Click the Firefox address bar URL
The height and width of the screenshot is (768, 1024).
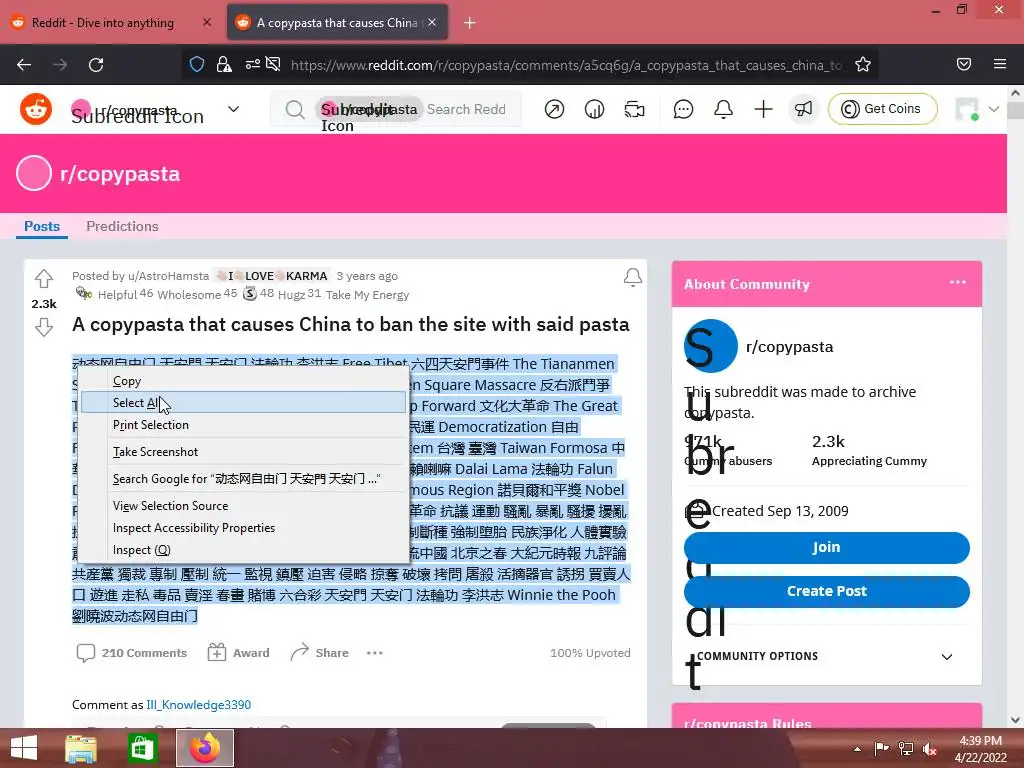566,65
